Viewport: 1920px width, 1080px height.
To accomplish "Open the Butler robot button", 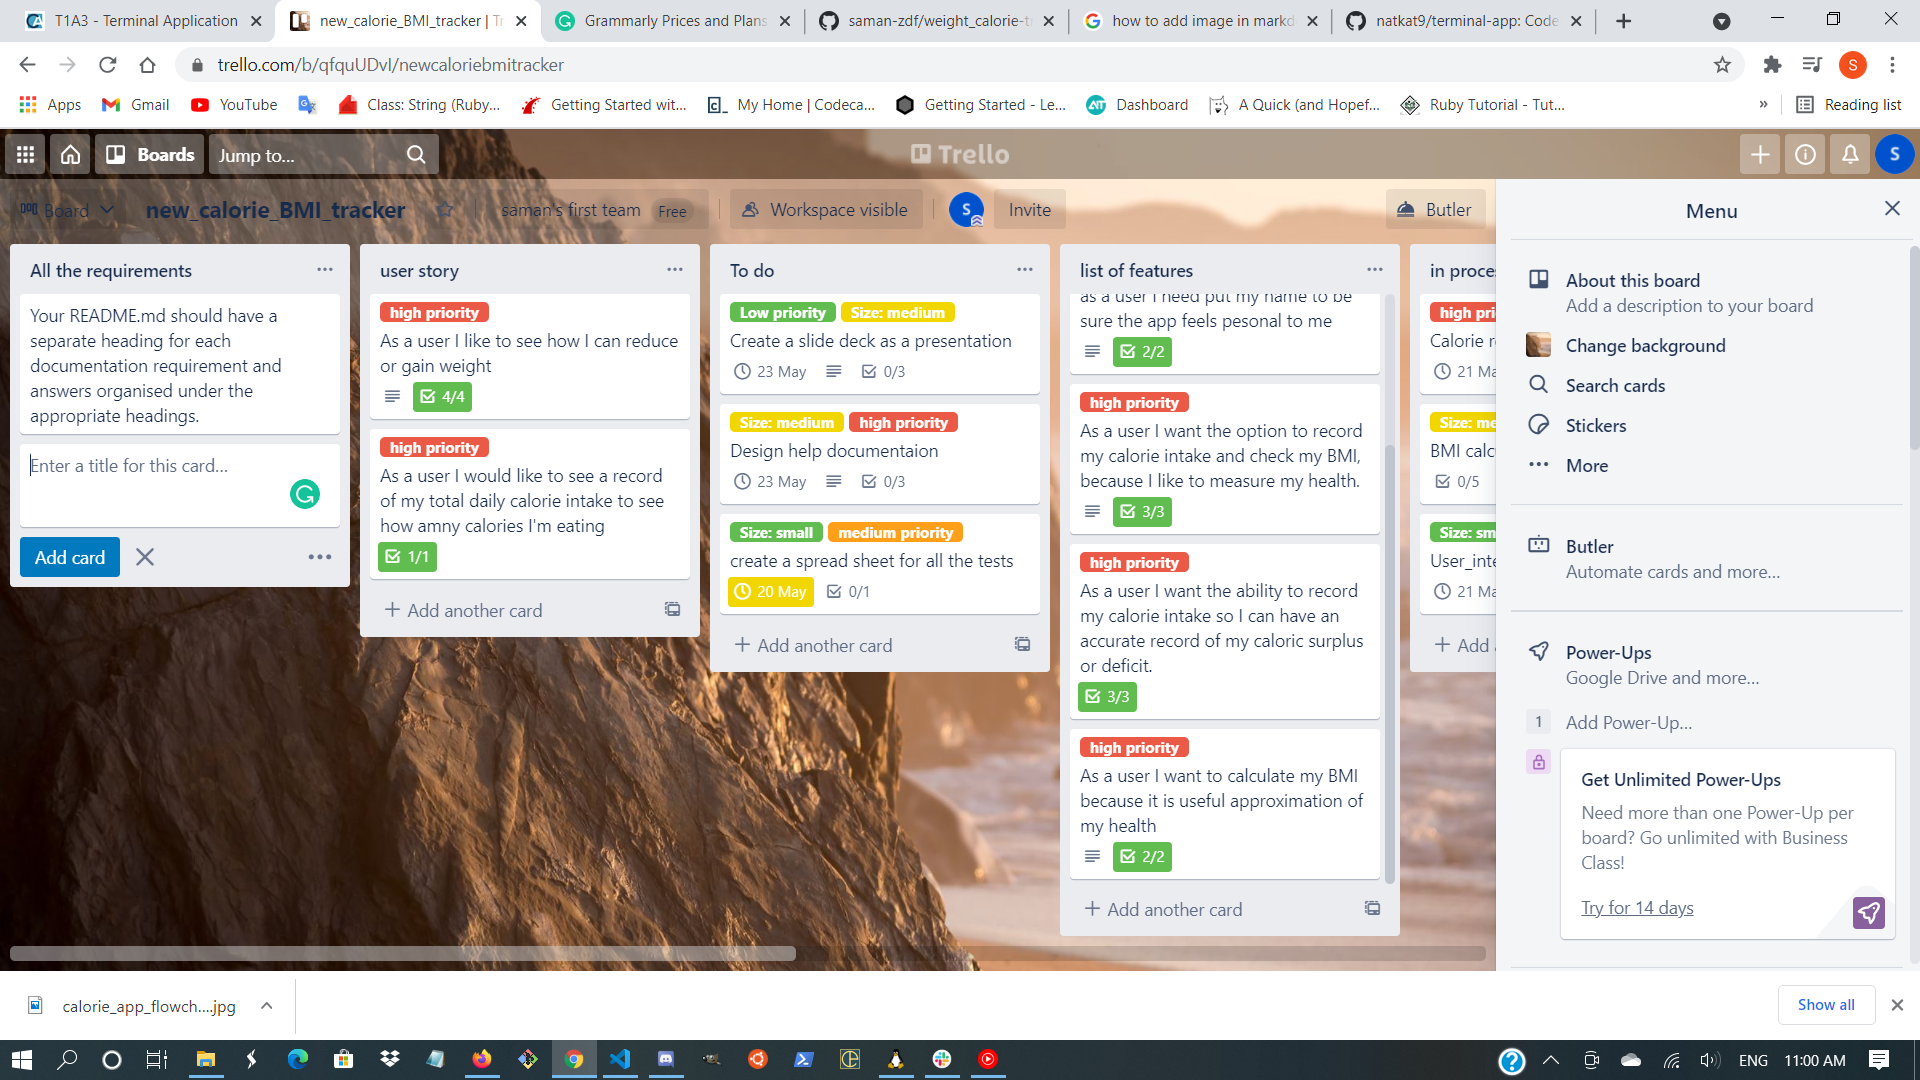I will 1435,210.
